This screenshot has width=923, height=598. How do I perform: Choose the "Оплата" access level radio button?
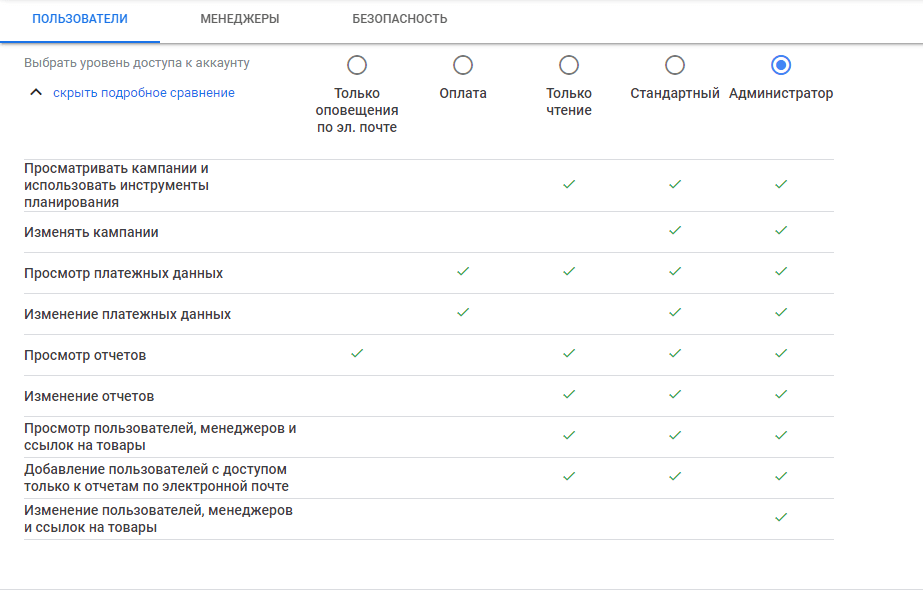coord(463,65)
